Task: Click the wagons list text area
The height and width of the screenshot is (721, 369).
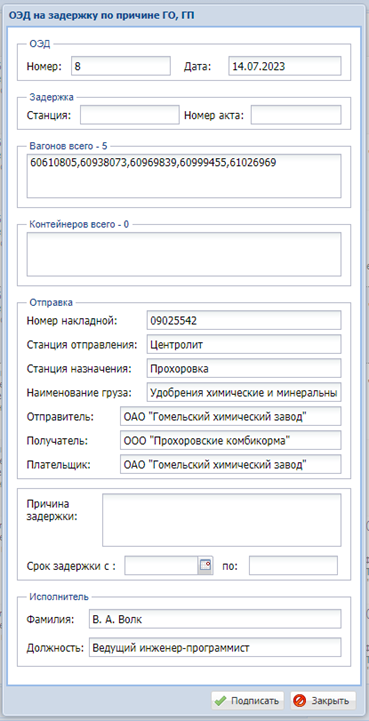Action: tap(184, 176)
